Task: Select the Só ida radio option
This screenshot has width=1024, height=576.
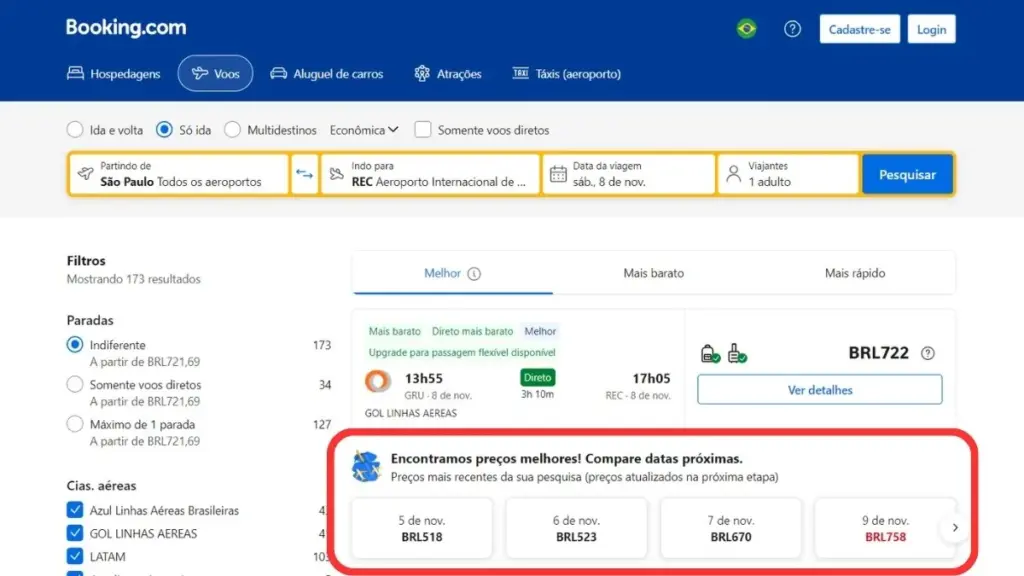Action: [x=164, y=129]
